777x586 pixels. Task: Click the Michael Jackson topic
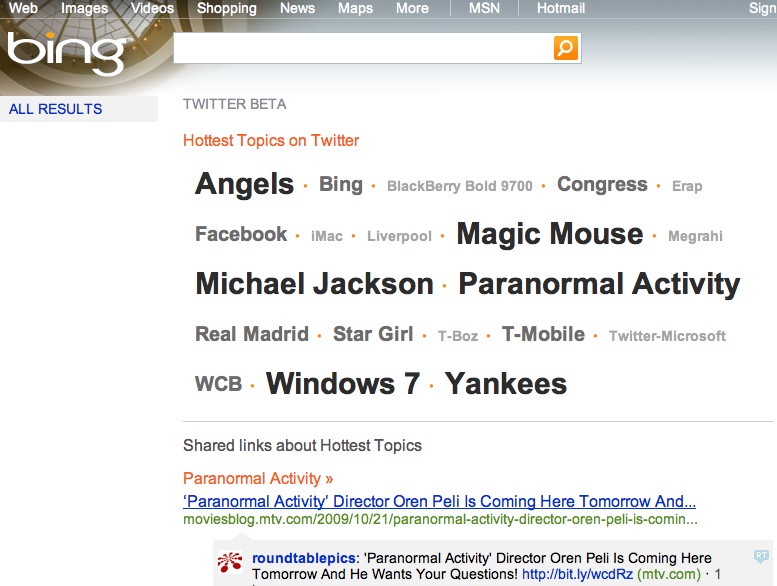(x=315, y=283)
